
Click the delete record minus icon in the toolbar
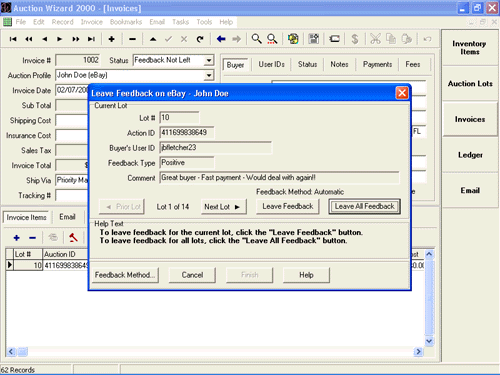coord(132,39)
